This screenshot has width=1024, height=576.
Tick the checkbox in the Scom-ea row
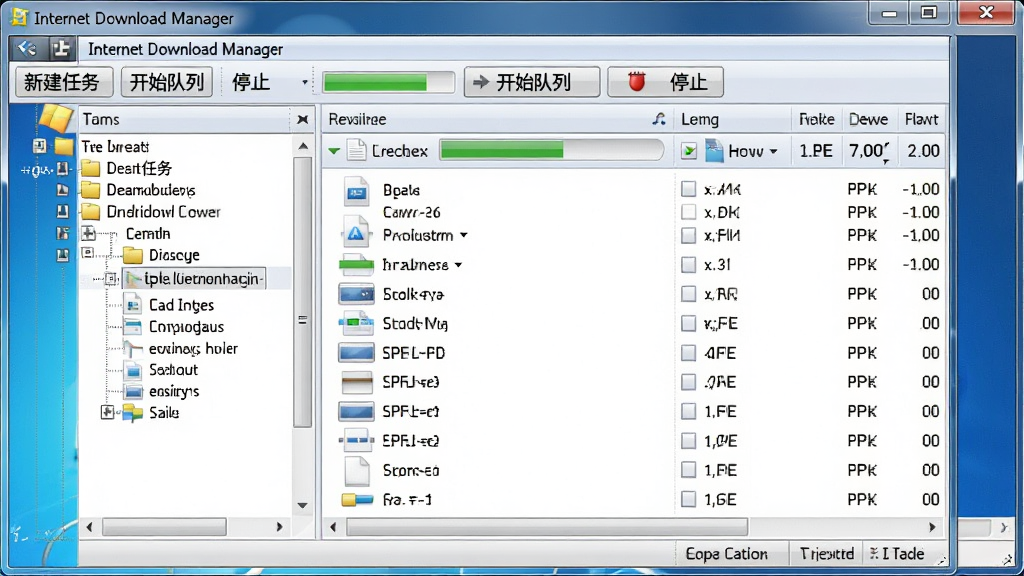(x=688, y=470)
